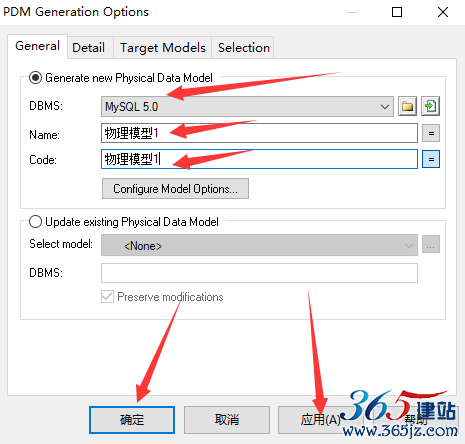Expand the Select model None dropdown
The image size is (465, 444).
click(259, 245)
